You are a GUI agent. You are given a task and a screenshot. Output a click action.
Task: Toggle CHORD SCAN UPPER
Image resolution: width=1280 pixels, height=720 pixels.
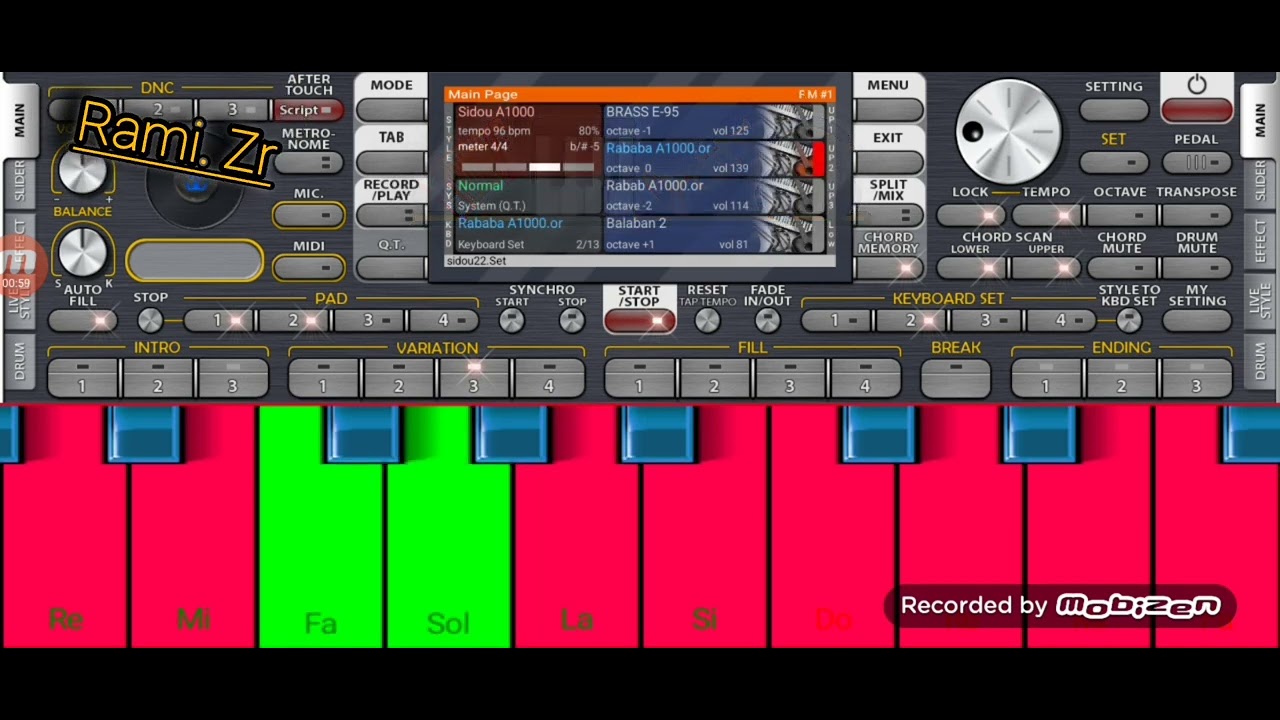click(1046, 267)
